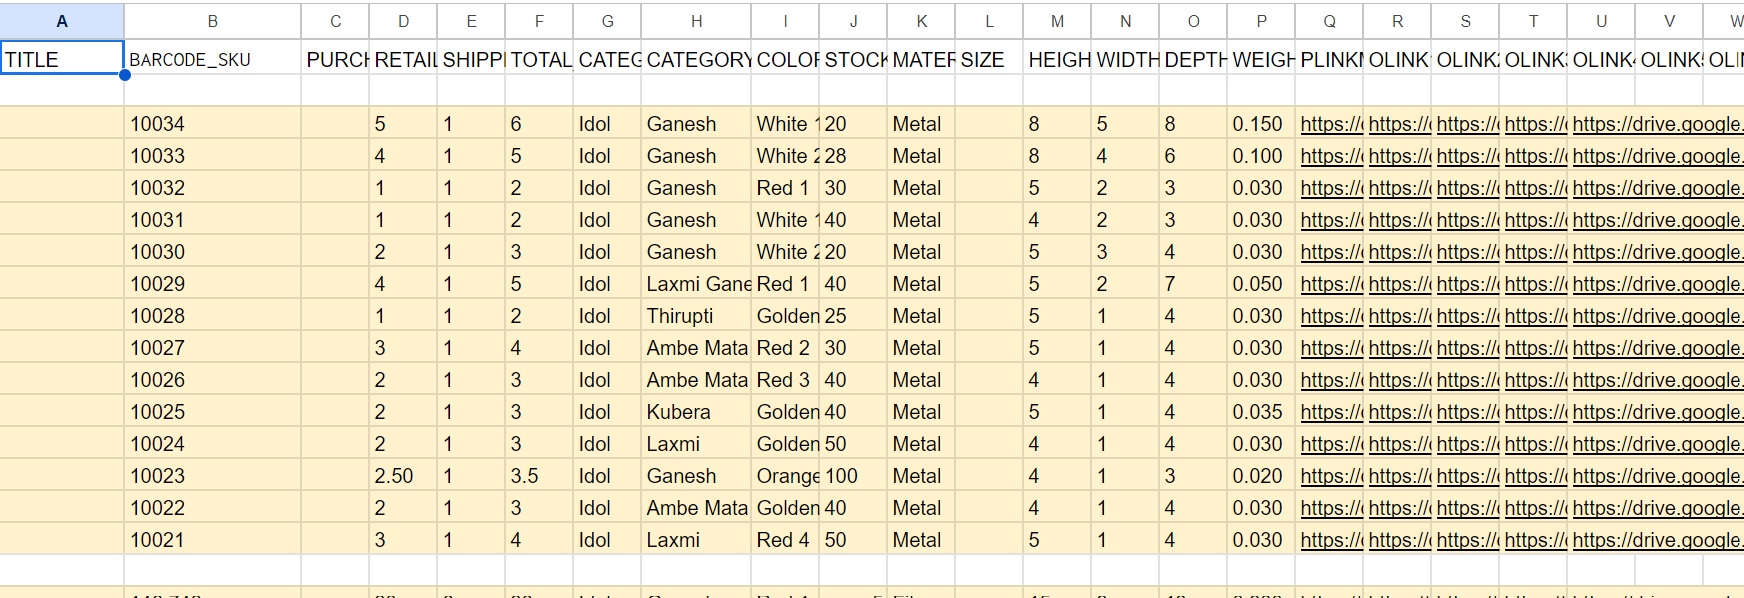Select the column B header
The height and width of the screenshot is (598, 1744).
point(212,21)
